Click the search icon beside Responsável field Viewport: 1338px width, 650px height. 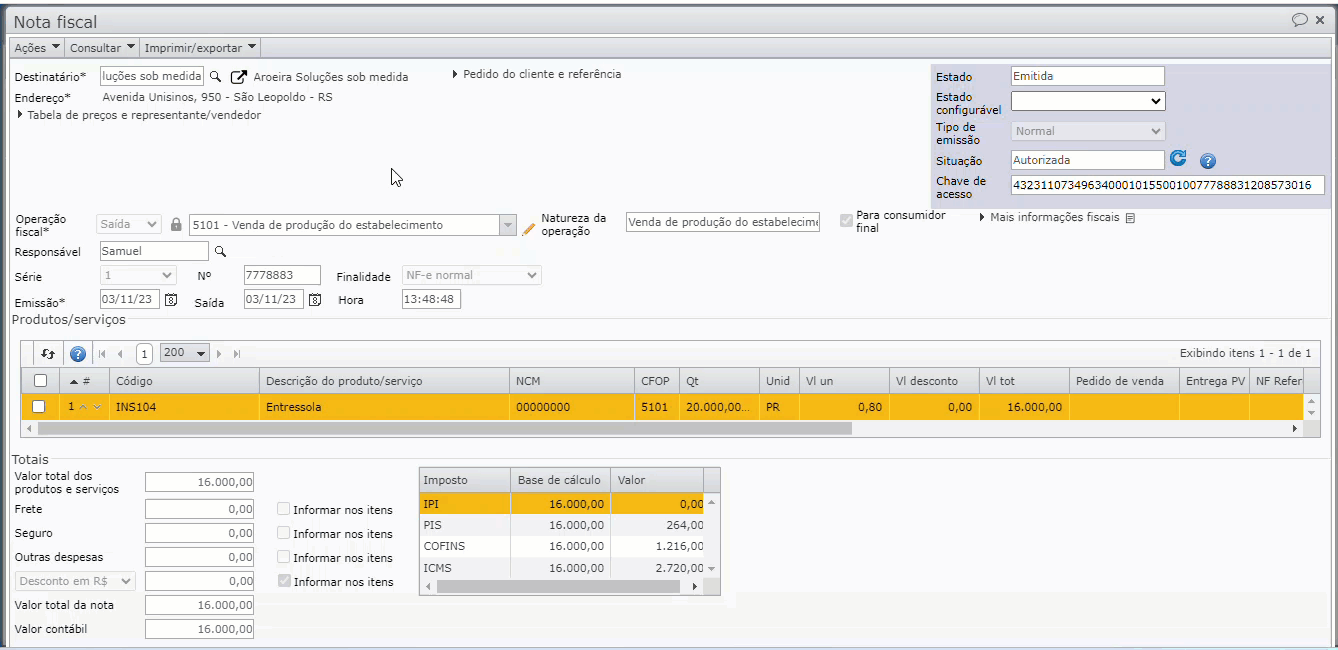[221, 252]
